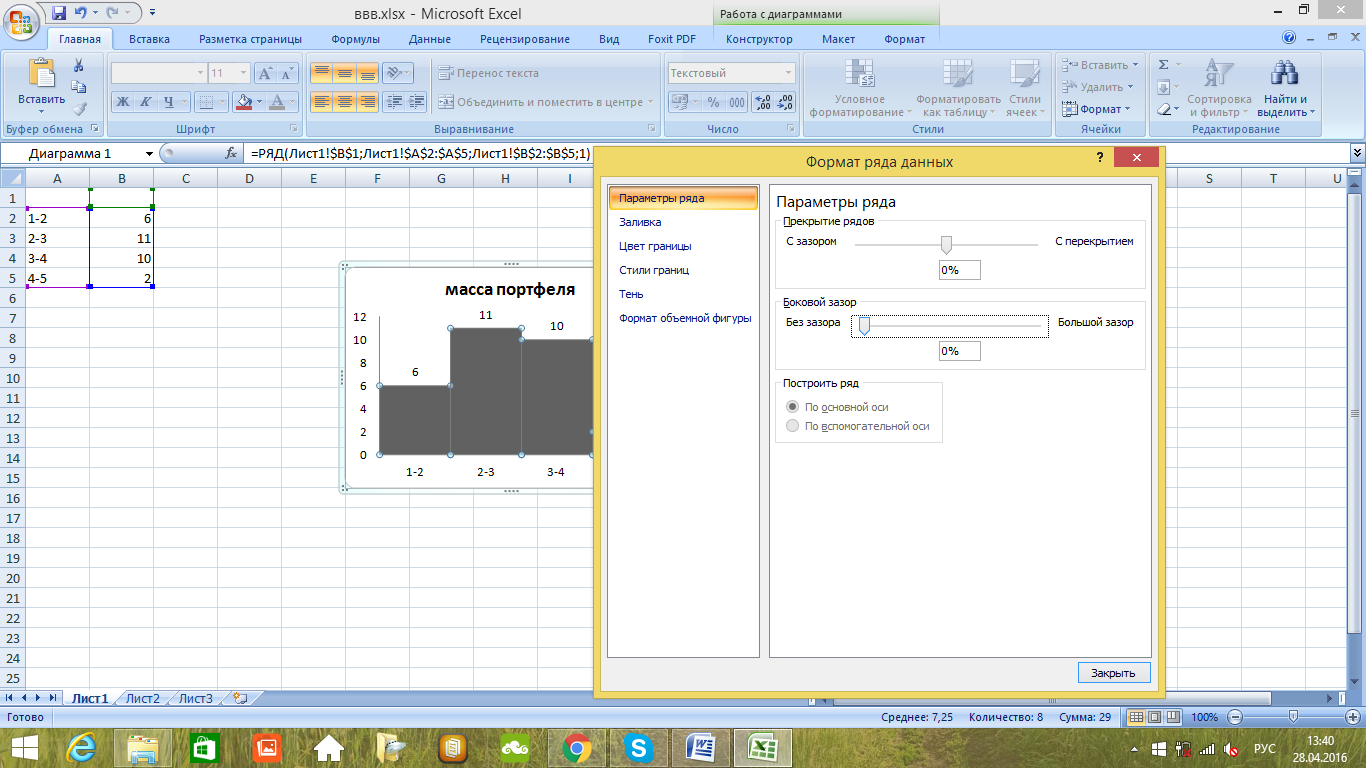This screenshot has height=768, width=1366.
Task: Click the Decrease indent icon
Action: 394,102
